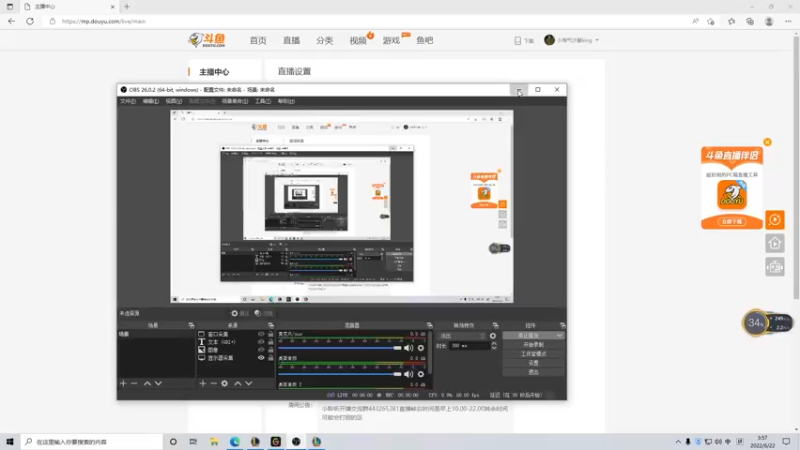Screen dimensions: 800x450
Task: Open the scene transition properties gear
Action: coord(492,336)
